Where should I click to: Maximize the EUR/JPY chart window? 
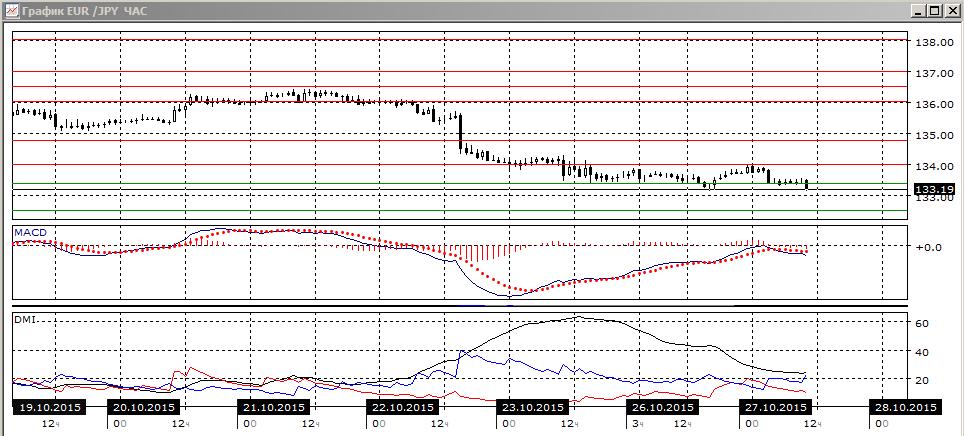pyautogui.click(x=933, y=10)
